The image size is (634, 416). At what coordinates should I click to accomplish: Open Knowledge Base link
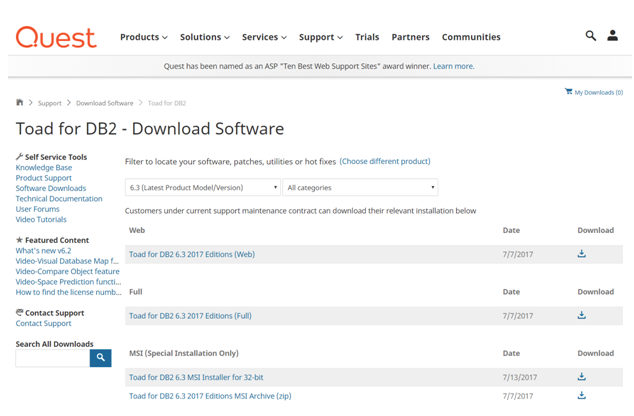click(x=44, y=167)
